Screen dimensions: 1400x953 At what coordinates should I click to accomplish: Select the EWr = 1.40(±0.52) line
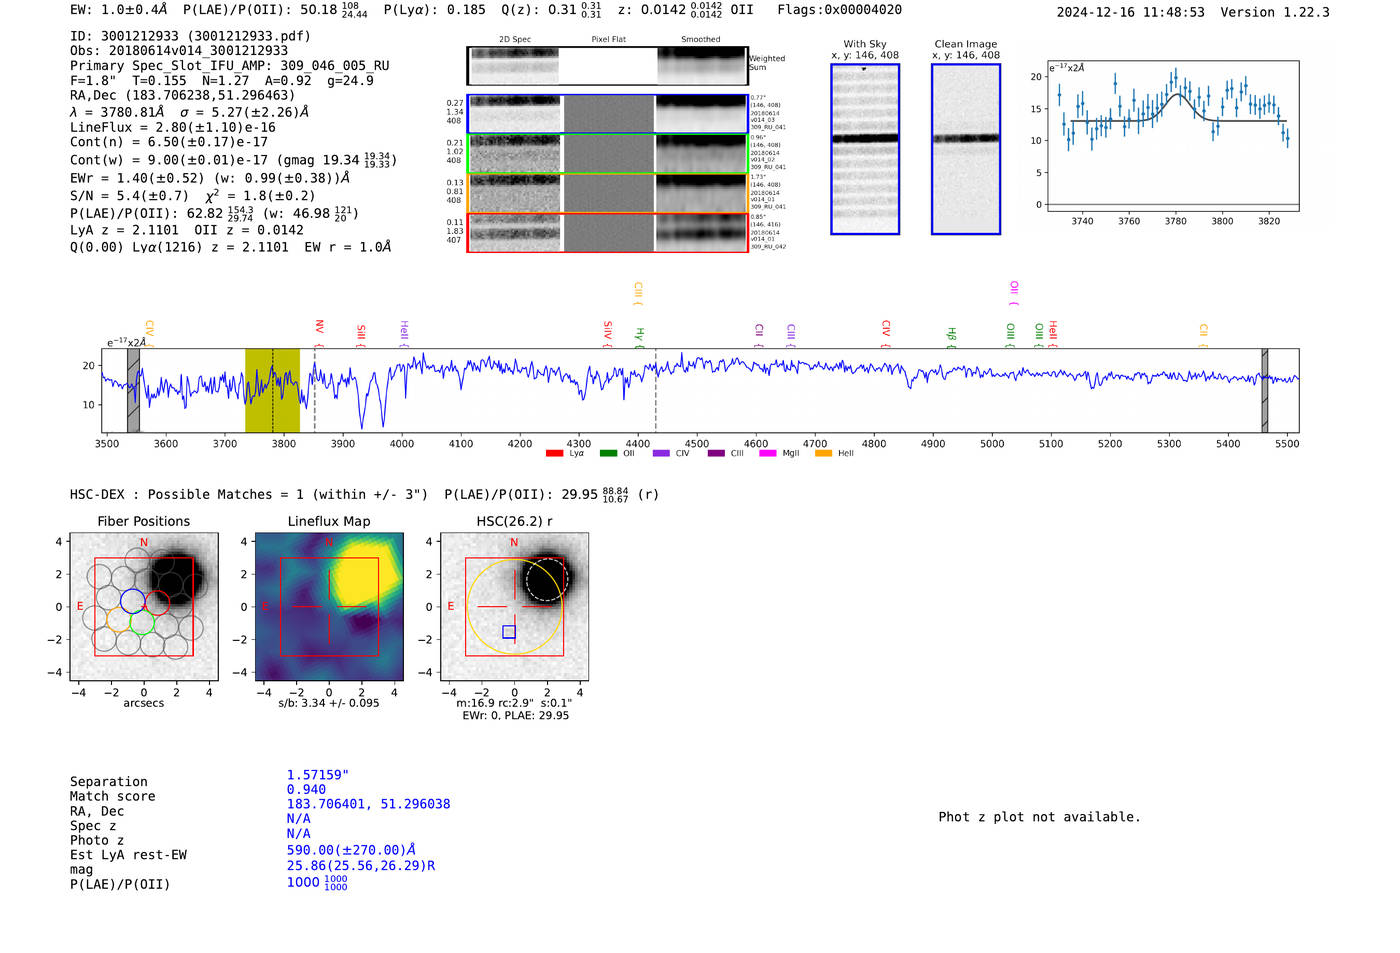pyautogui.click(x=210, y=178)
